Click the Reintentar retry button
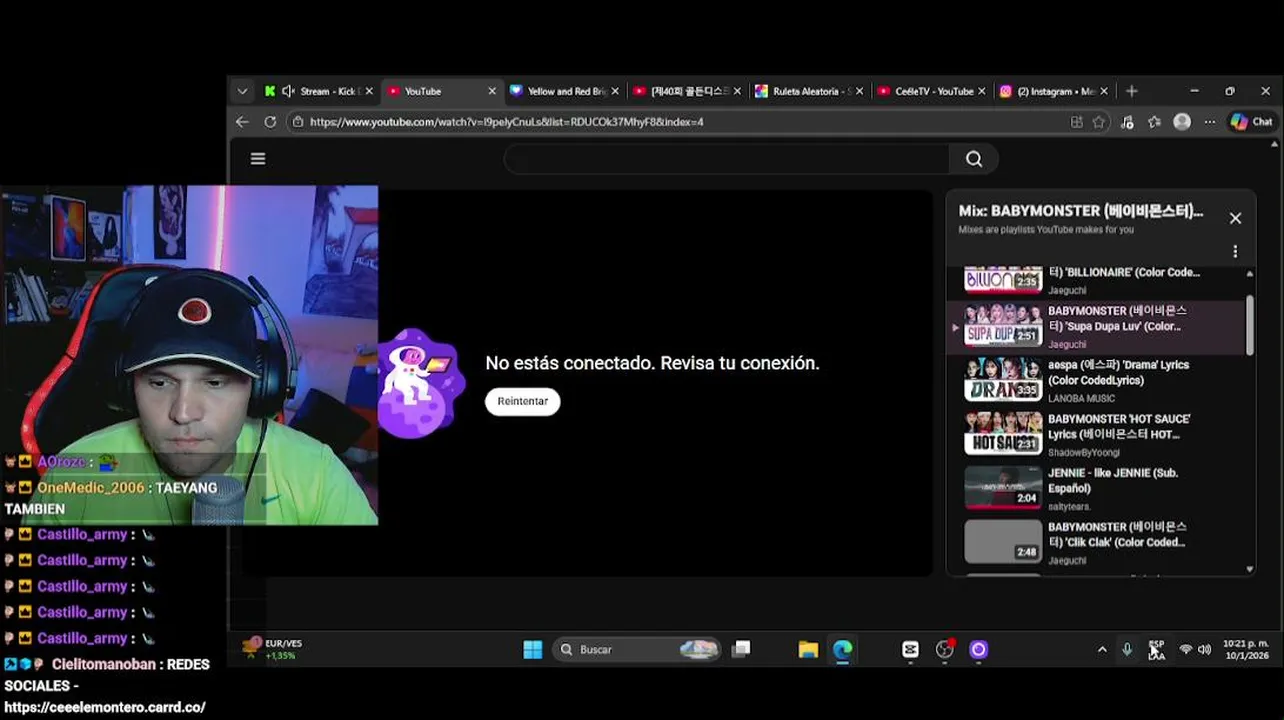This screenshot has width=1284, height=720. pyautogui.click(x=523, y=401)
